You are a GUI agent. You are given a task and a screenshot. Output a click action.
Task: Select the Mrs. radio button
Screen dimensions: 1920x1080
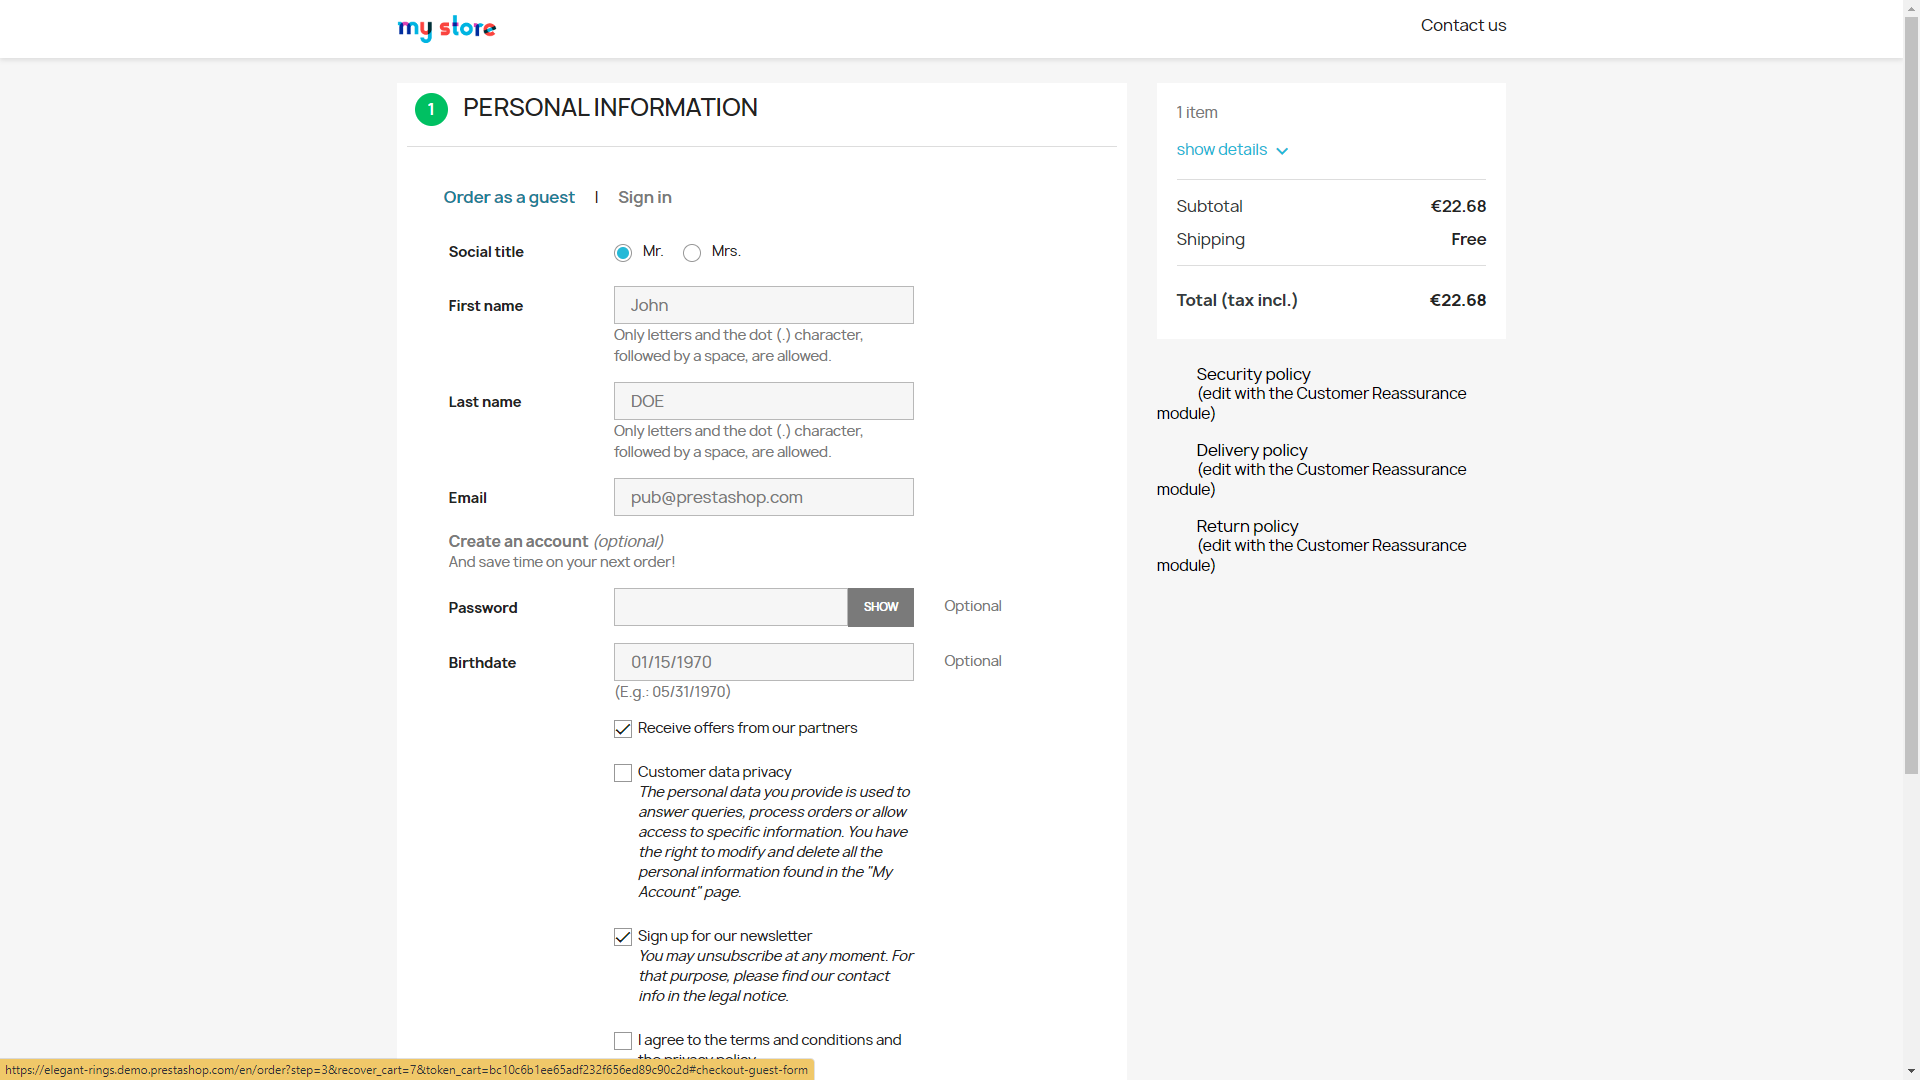coord(692,253)
